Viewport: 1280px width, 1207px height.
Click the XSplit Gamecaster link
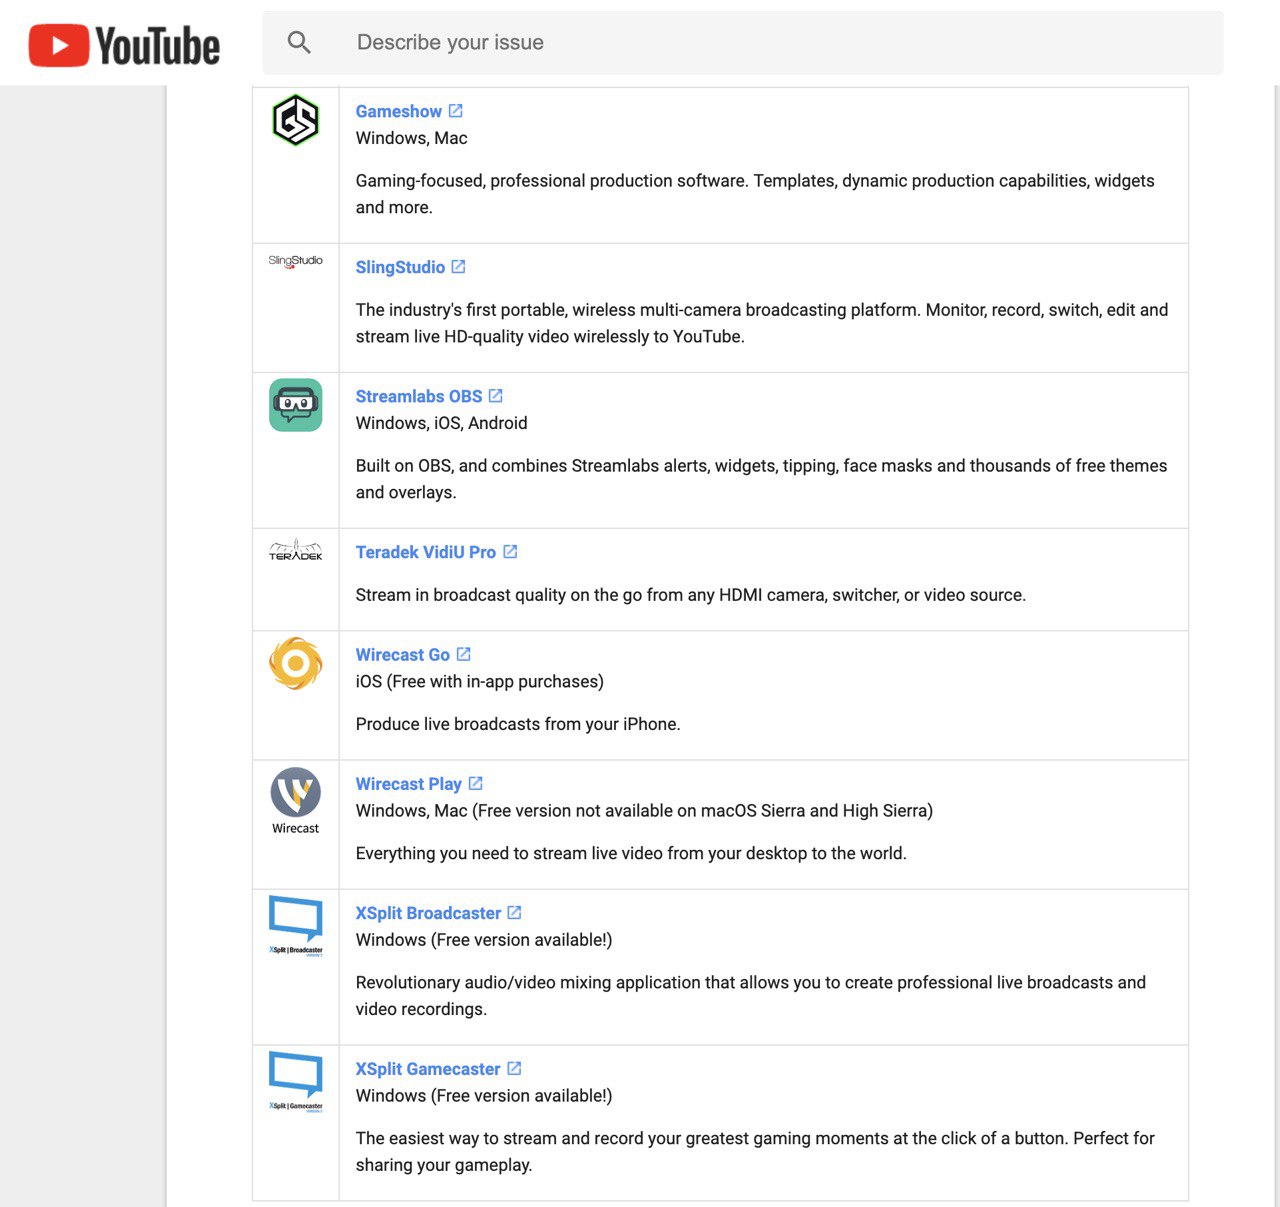pyautogui.click(x=428, y=1068)
